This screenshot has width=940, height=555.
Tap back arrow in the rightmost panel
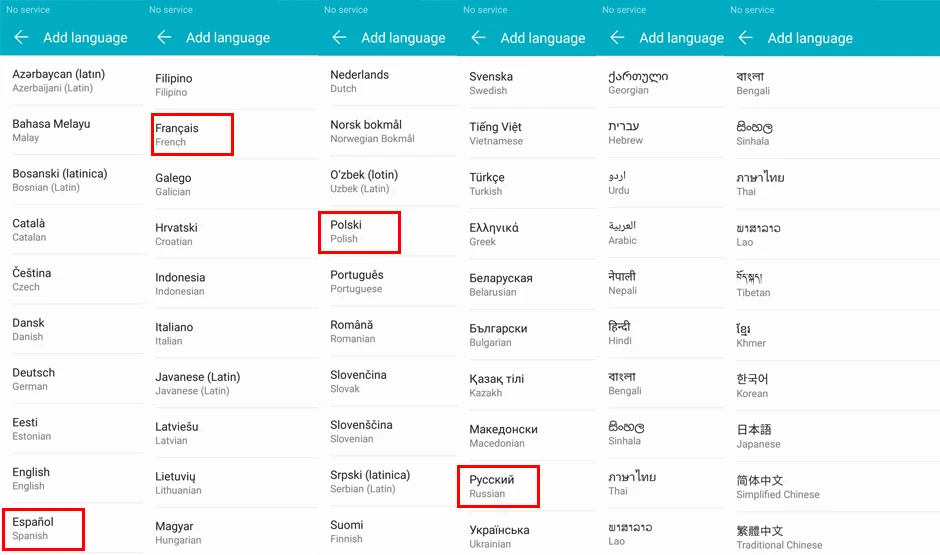click(x=745, y=38)
